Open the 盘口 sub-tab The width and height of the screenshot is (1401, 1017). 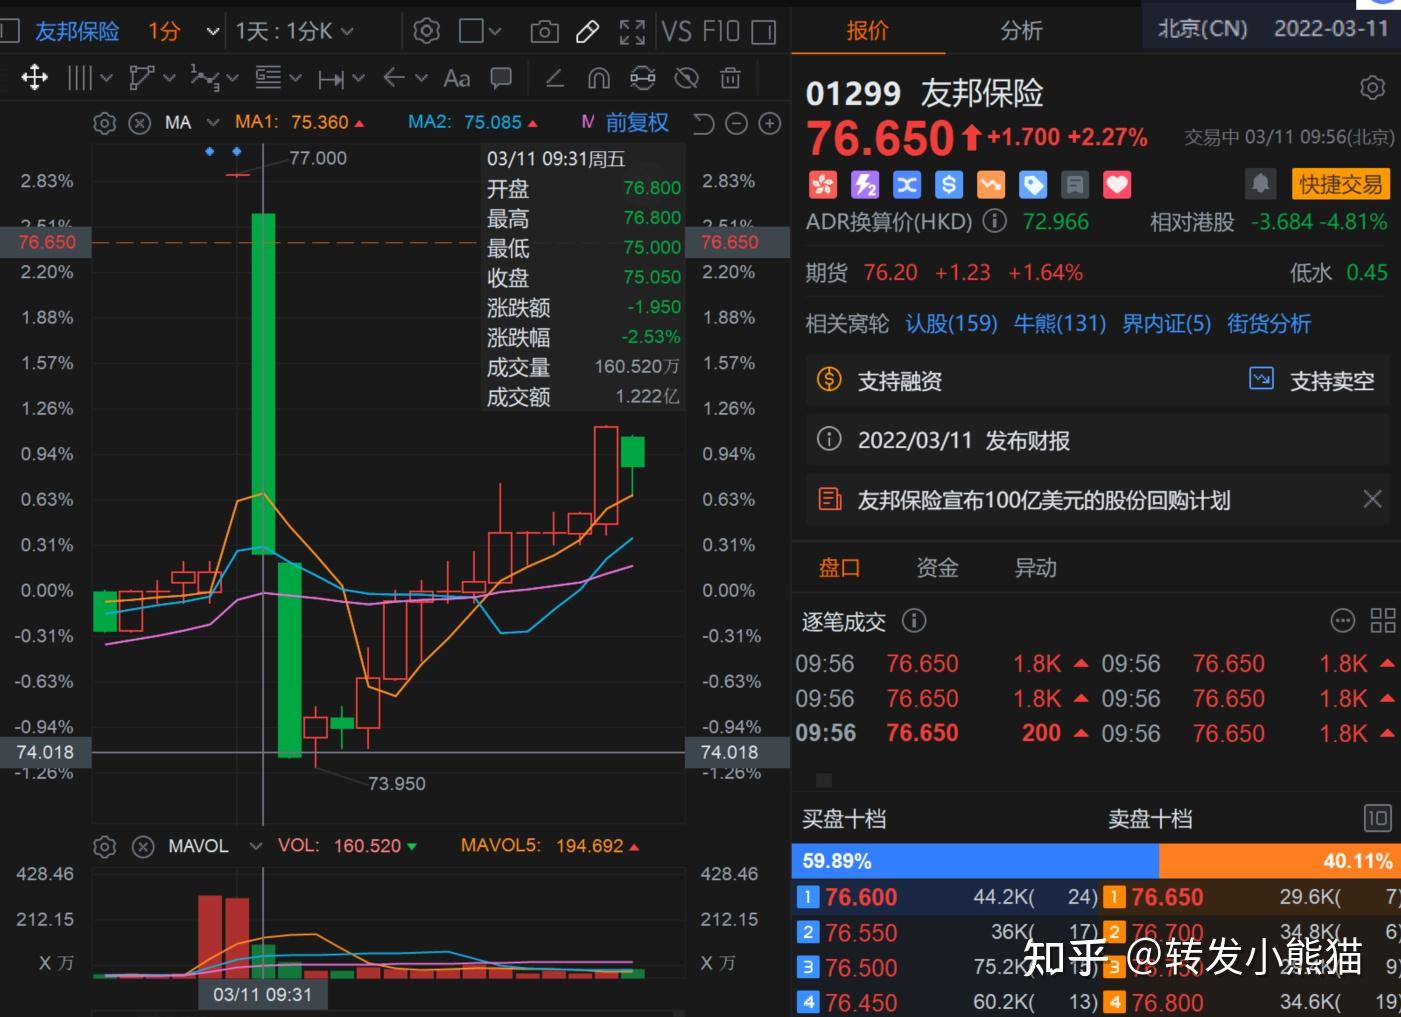839,568
